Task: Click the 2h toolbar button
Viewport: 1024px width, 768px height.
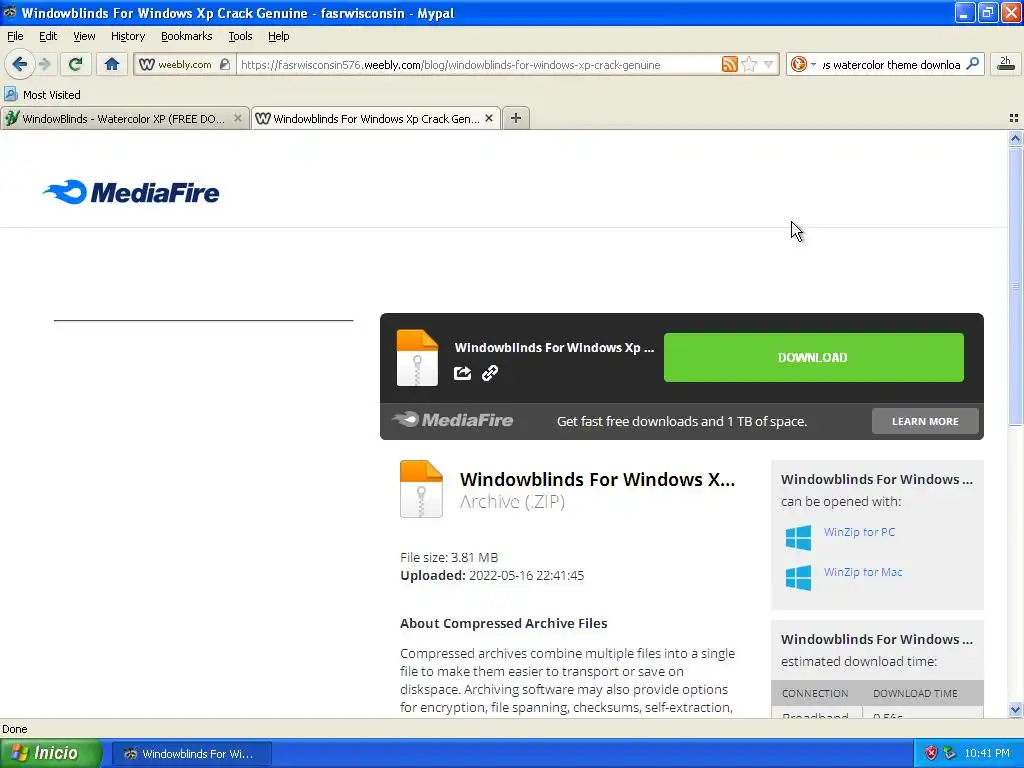Action: (x=1005, y=64)
